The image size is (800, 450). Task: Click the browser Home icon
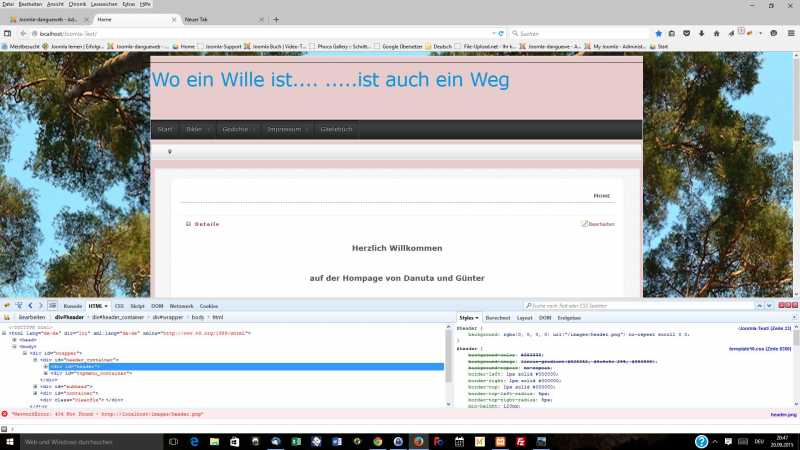point(716,33)
